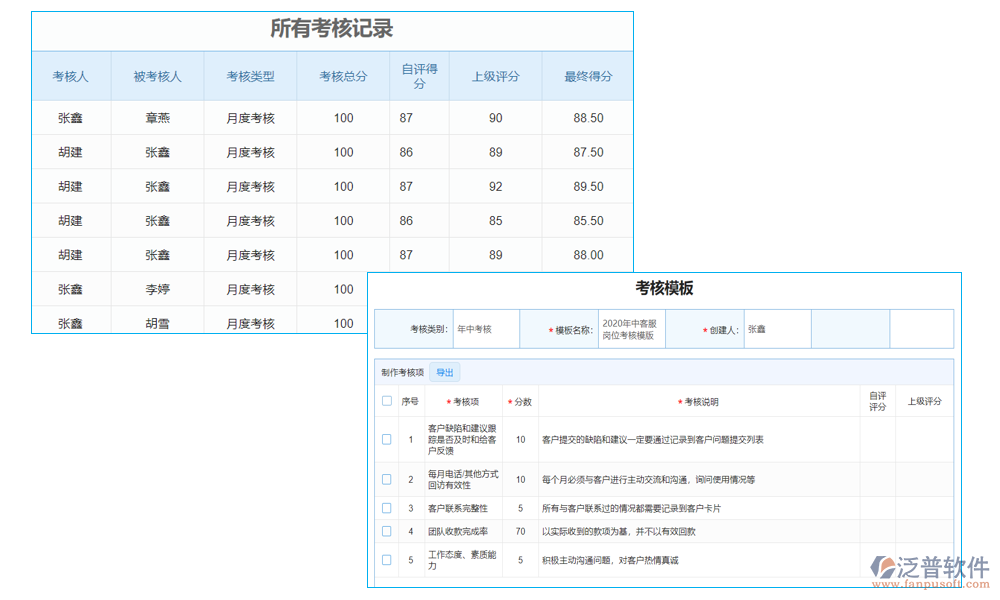The width and height of the screenshot is (1000, 600).
Task: Check the checkbox for item 5 工作态度、素质能力
Action: tap(387, 560)
